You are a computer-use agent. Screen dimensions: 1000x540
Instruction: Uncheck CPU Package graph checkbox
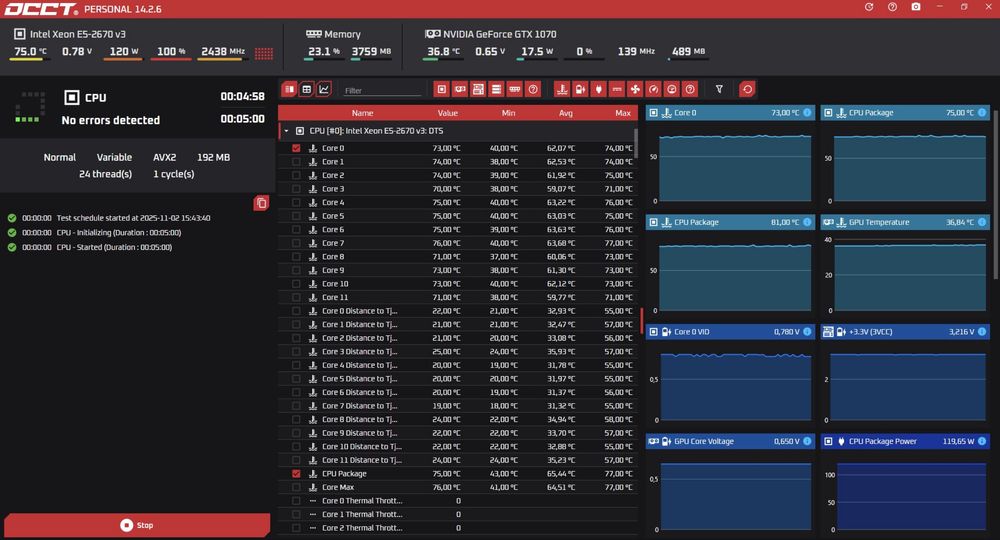pyautogui.click(x=296, y=474)
